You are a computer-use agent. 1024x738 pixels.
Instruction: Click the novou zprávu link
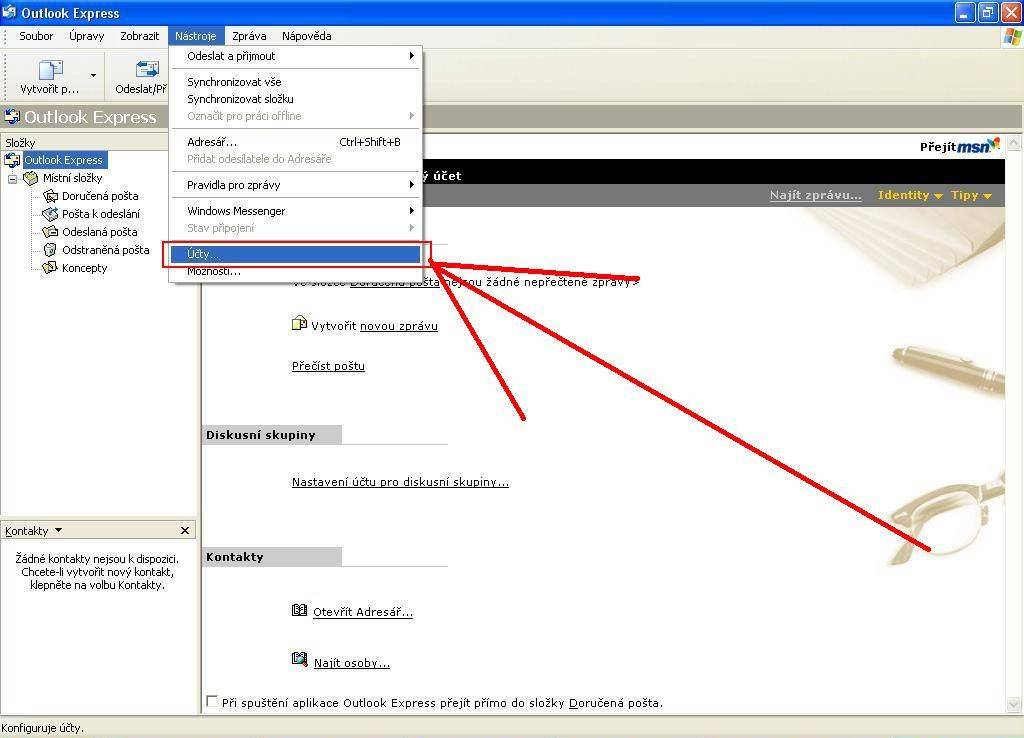398,326
